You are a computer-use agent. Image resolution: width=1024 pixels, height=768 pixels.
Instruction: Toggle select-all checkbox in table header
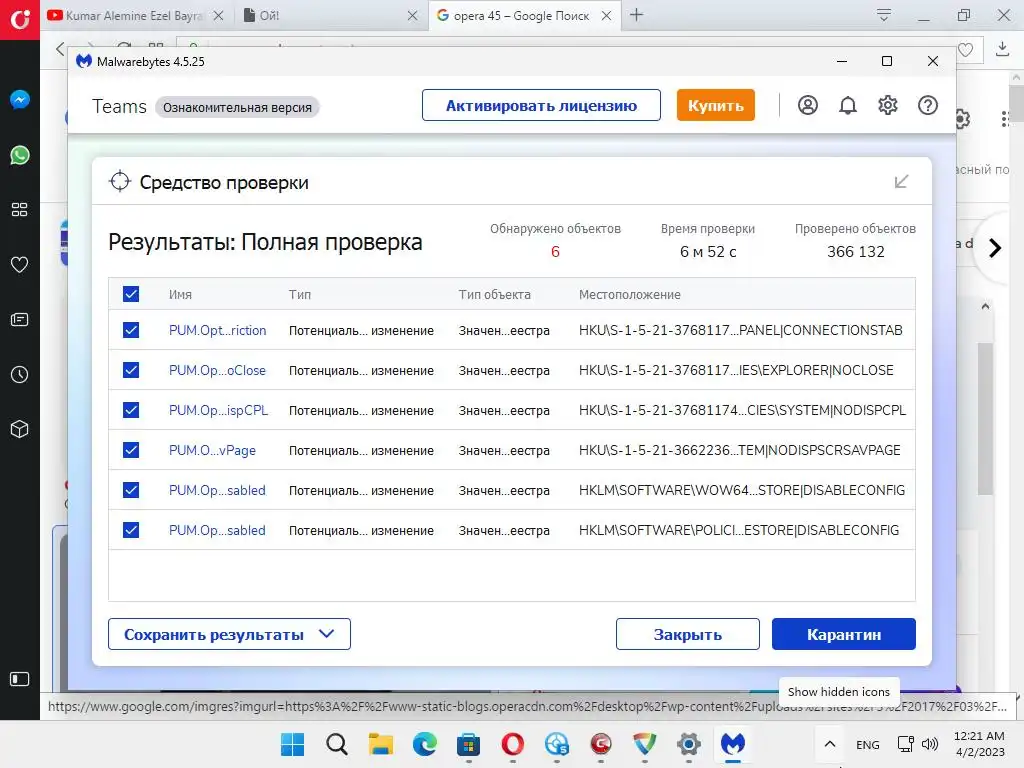131,294
